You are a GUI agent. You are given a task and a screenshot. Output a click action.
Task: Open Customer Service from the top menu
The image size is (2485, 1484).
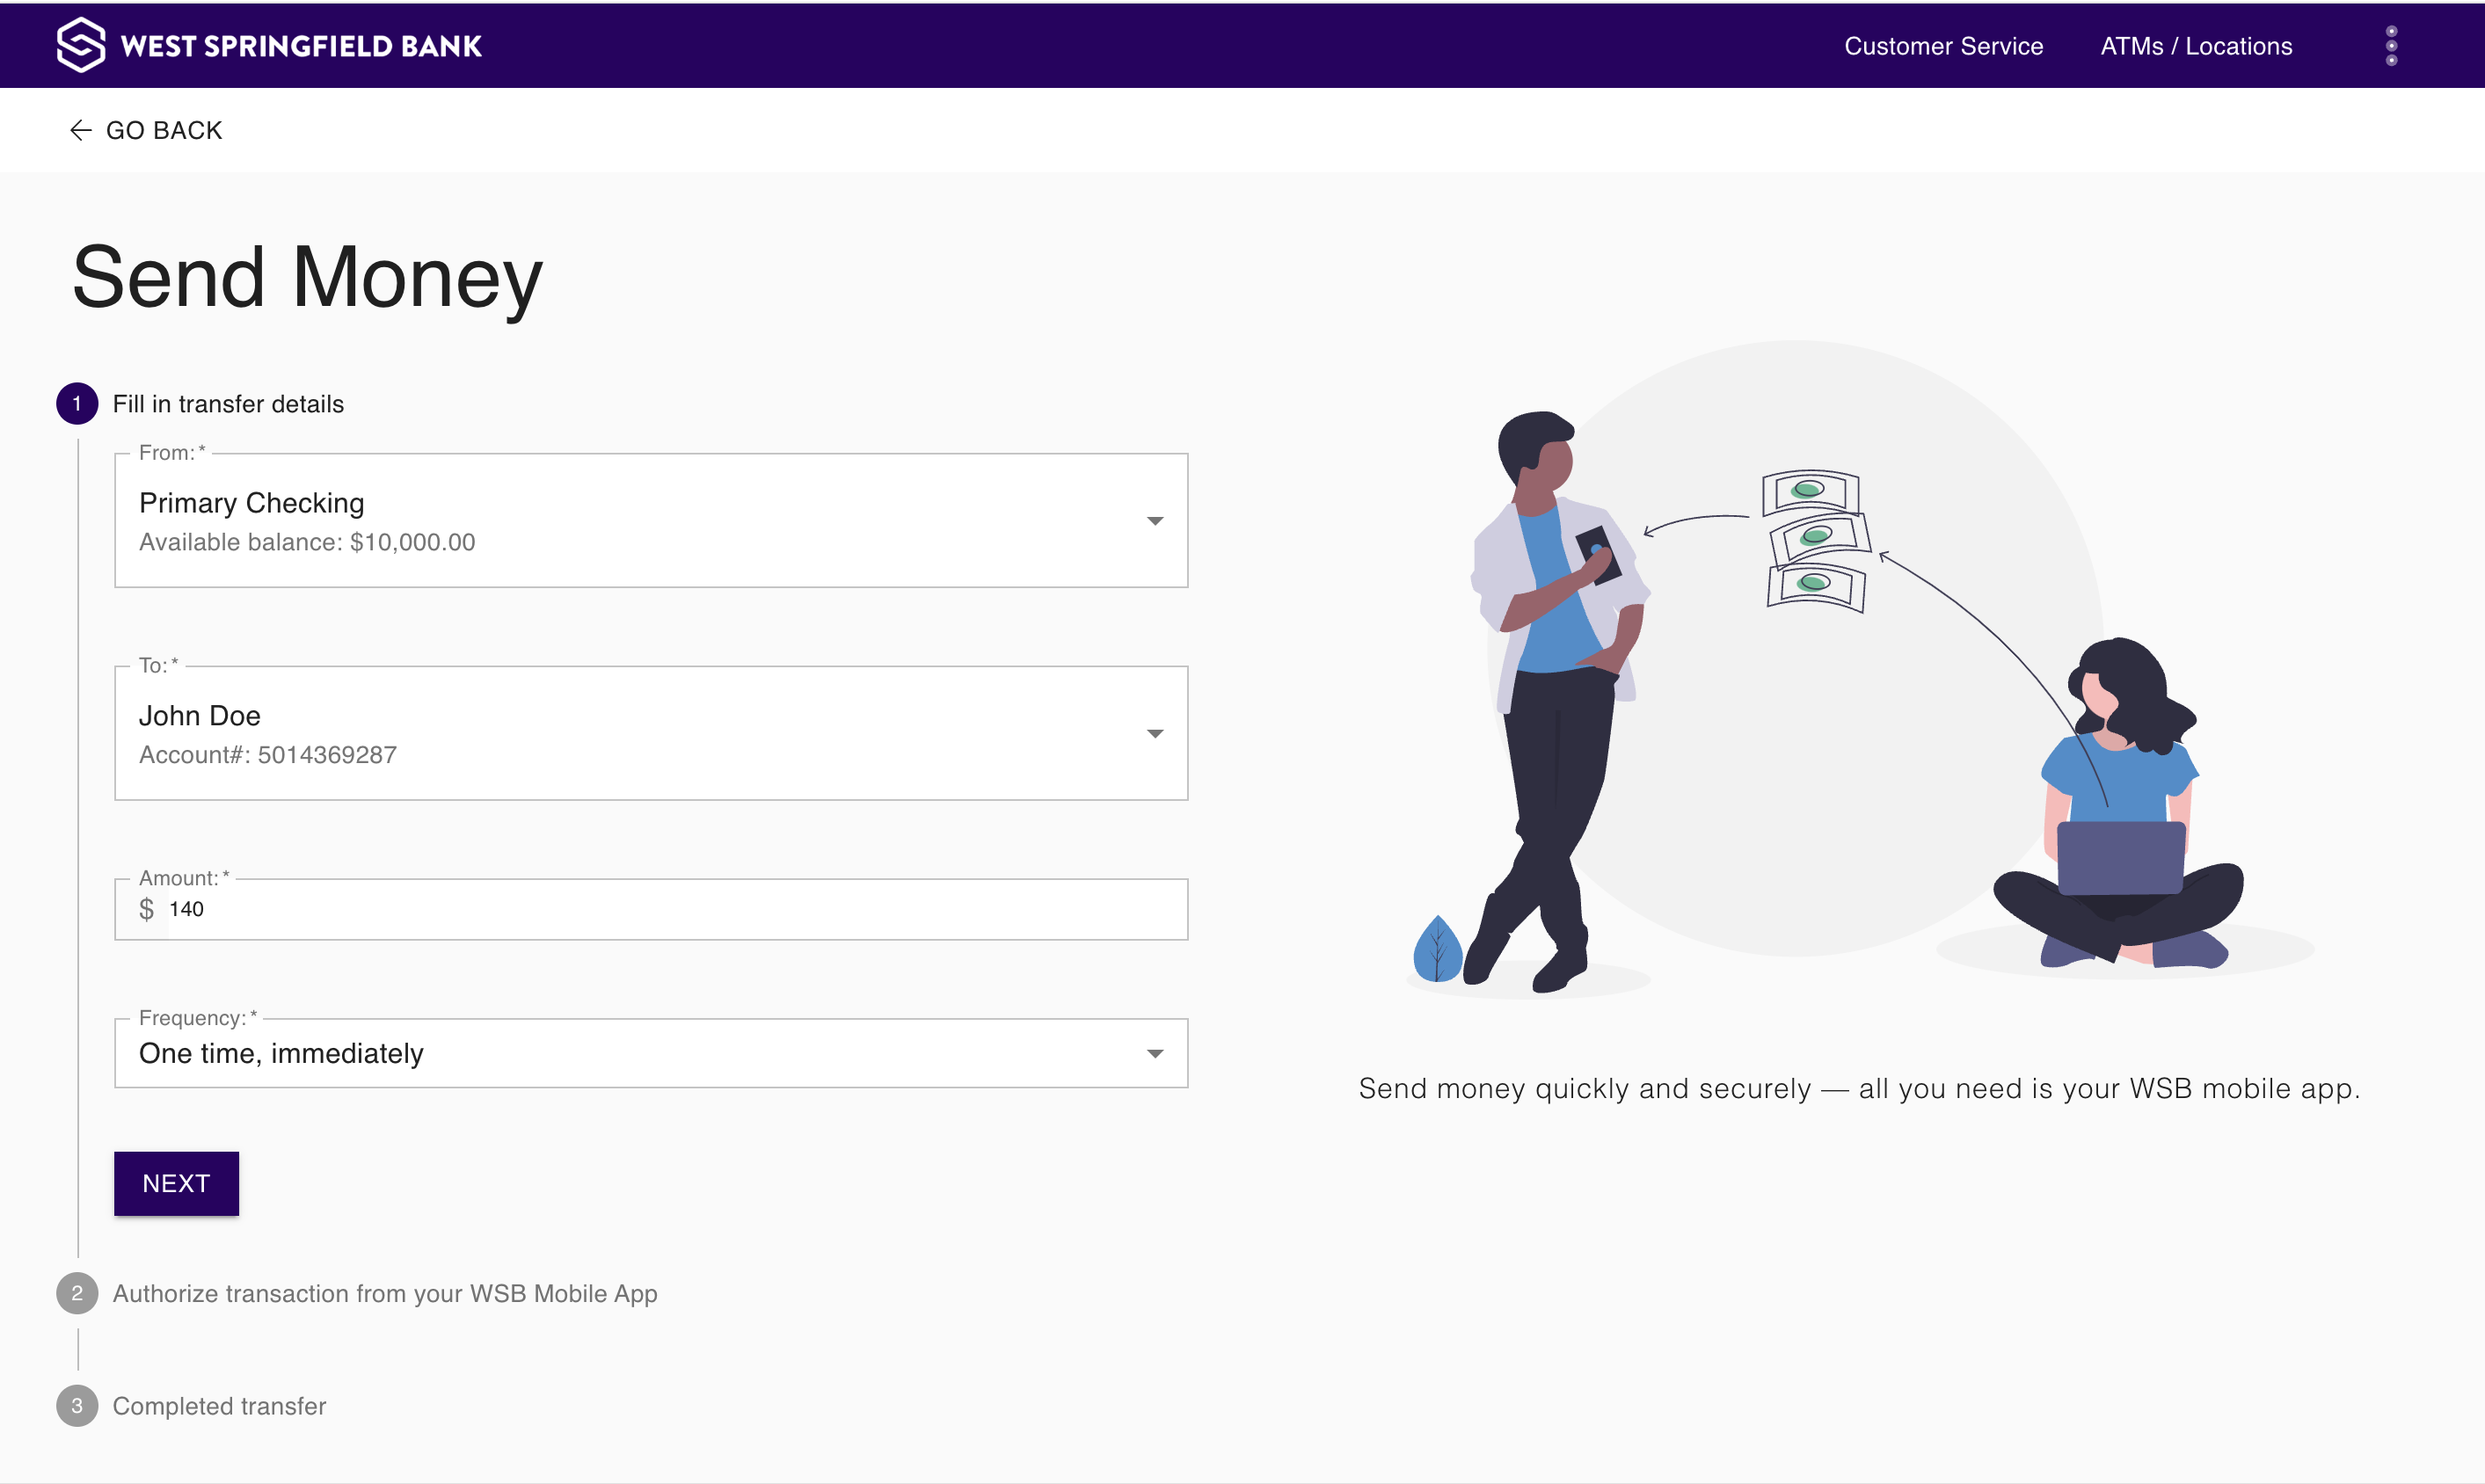click(1943, 46)
